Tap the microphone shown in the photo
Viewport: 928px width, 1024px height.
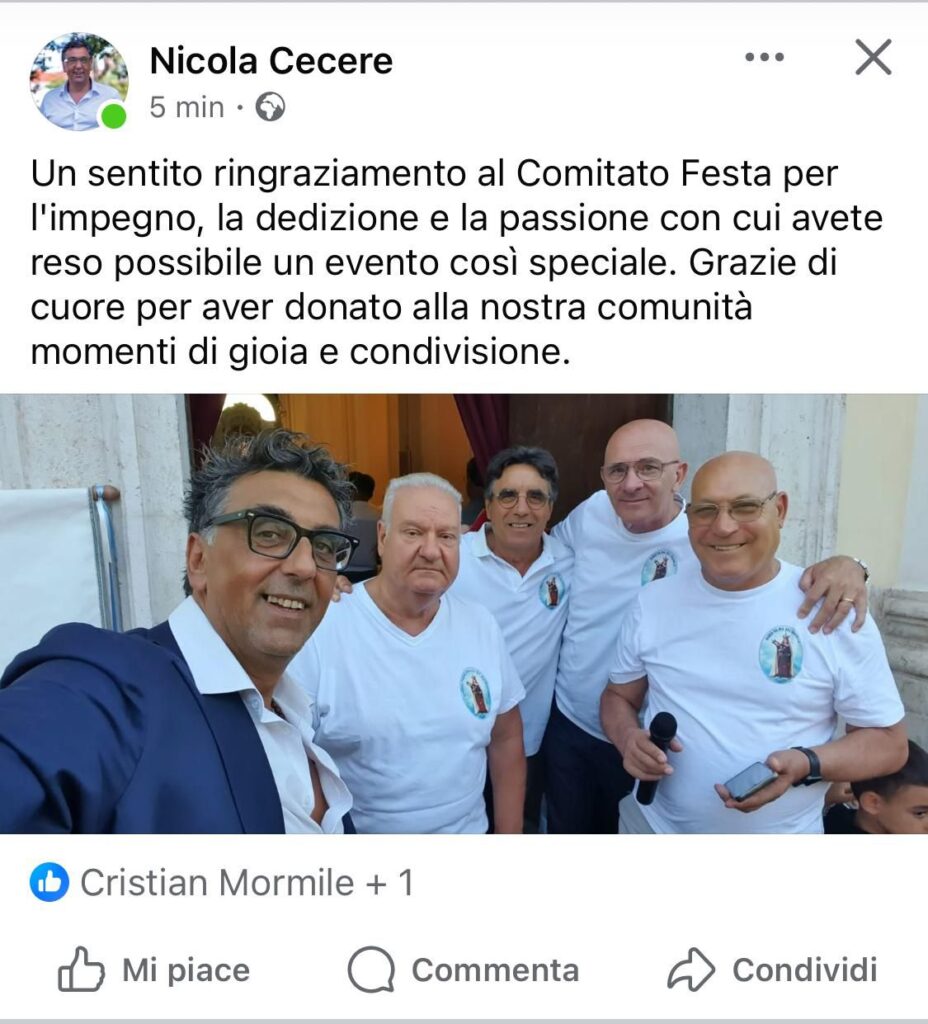tap(656, 757)
